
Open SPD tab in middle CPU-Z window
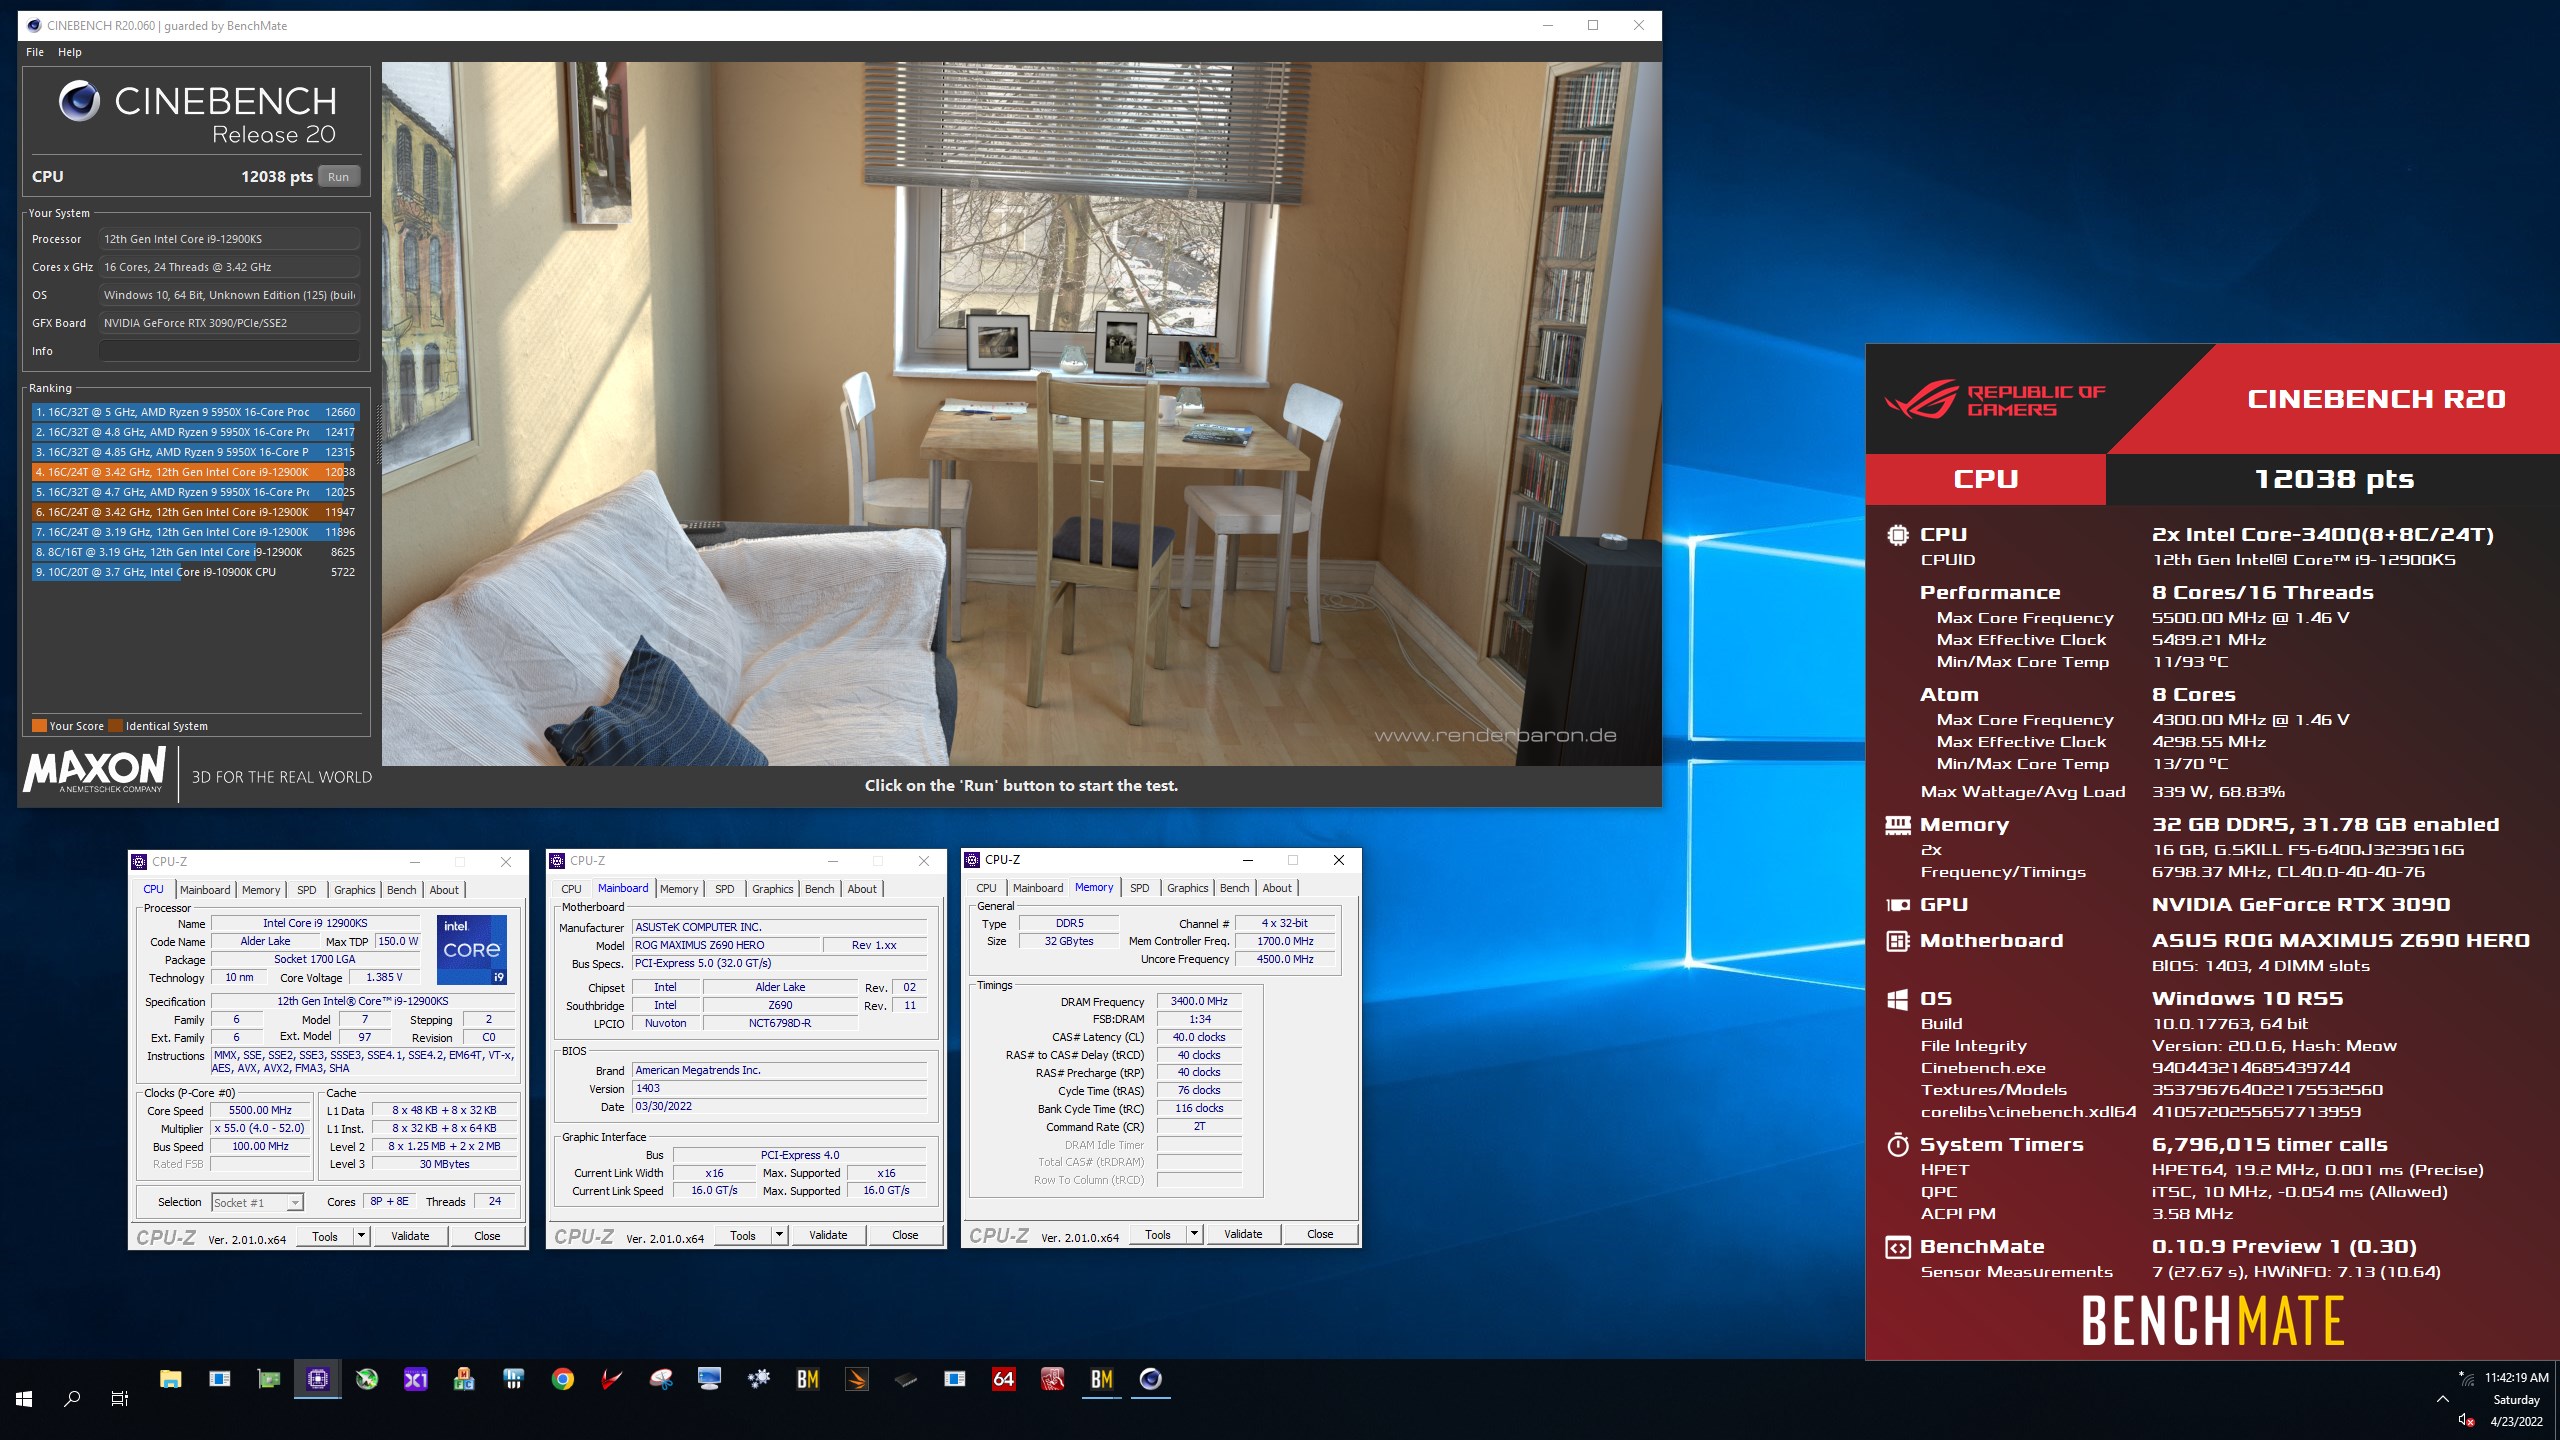click(725, 889)
